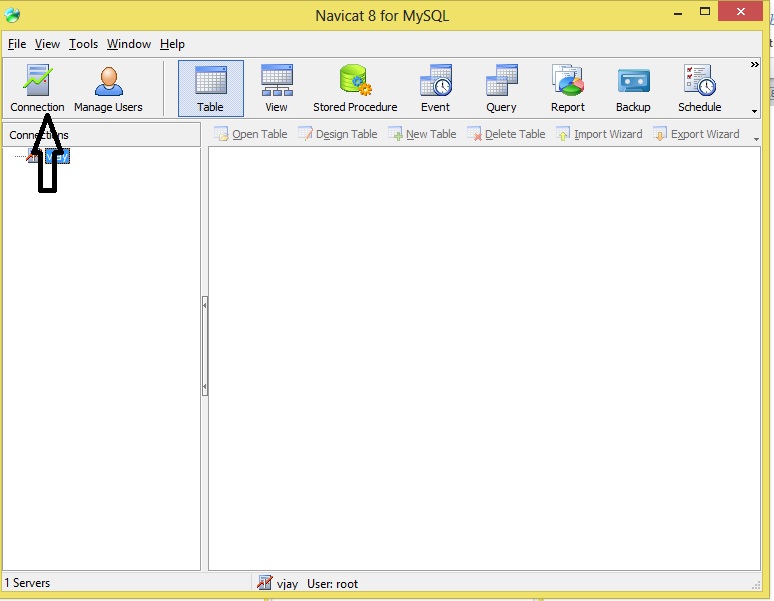Screen dimensions: 774x601
Task: Launch the Import Wizard
Action: tap(599, 134)
